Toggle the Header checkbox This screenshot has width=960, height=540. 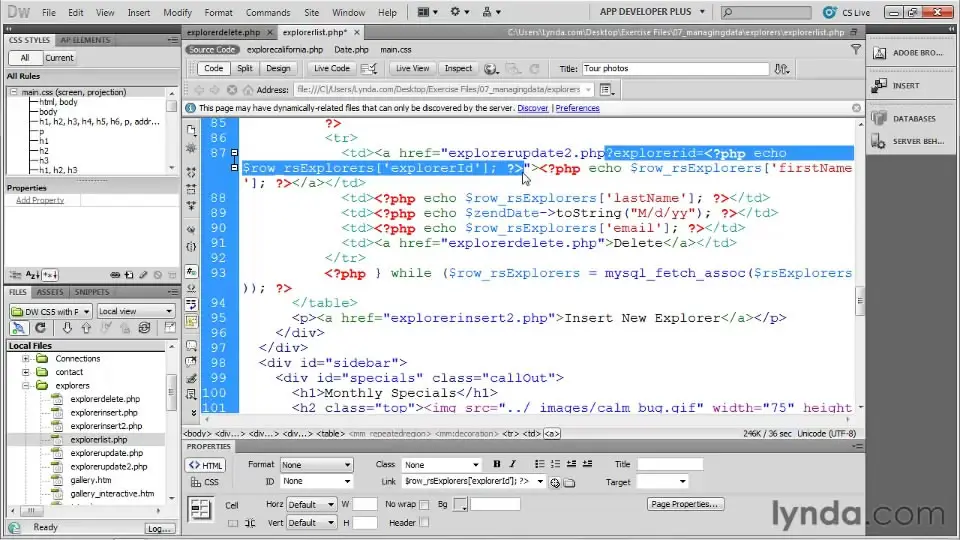tap(424, 523)
